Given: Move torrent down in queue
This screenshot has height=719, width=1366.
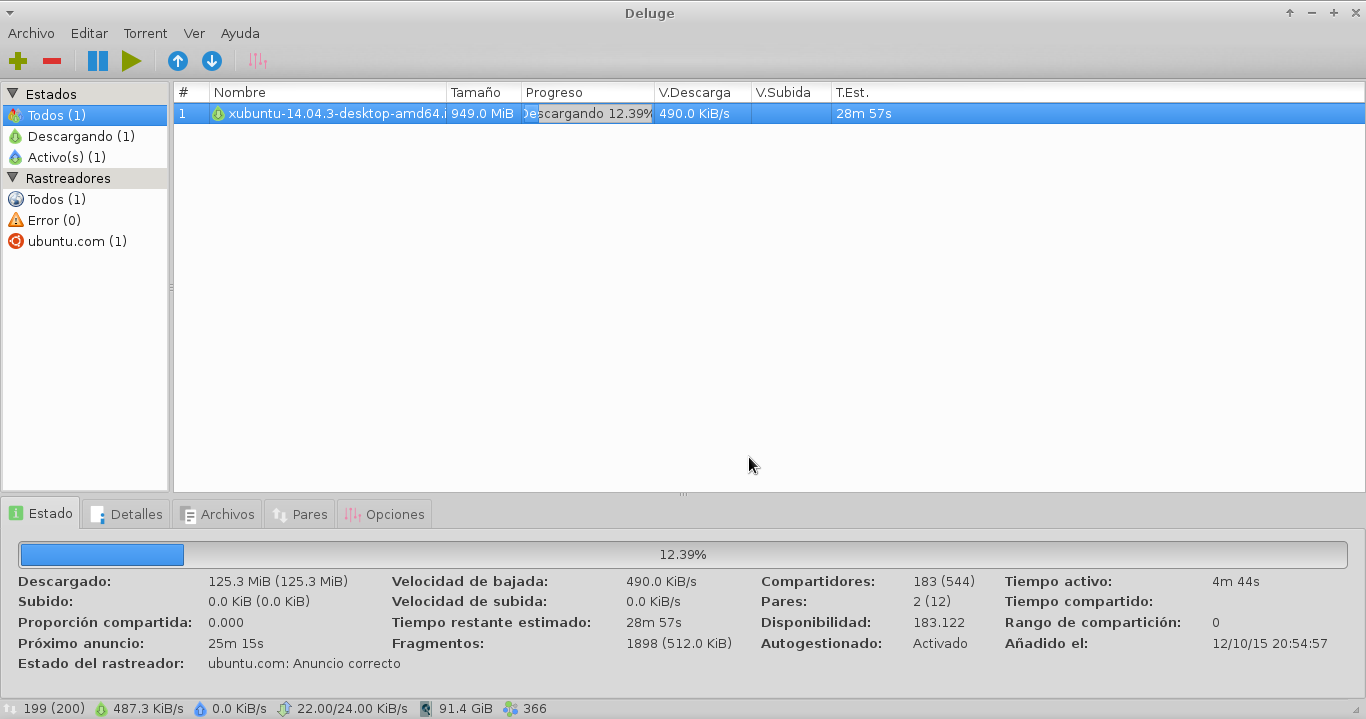Looking at the screenshot, I should (212, 61).
